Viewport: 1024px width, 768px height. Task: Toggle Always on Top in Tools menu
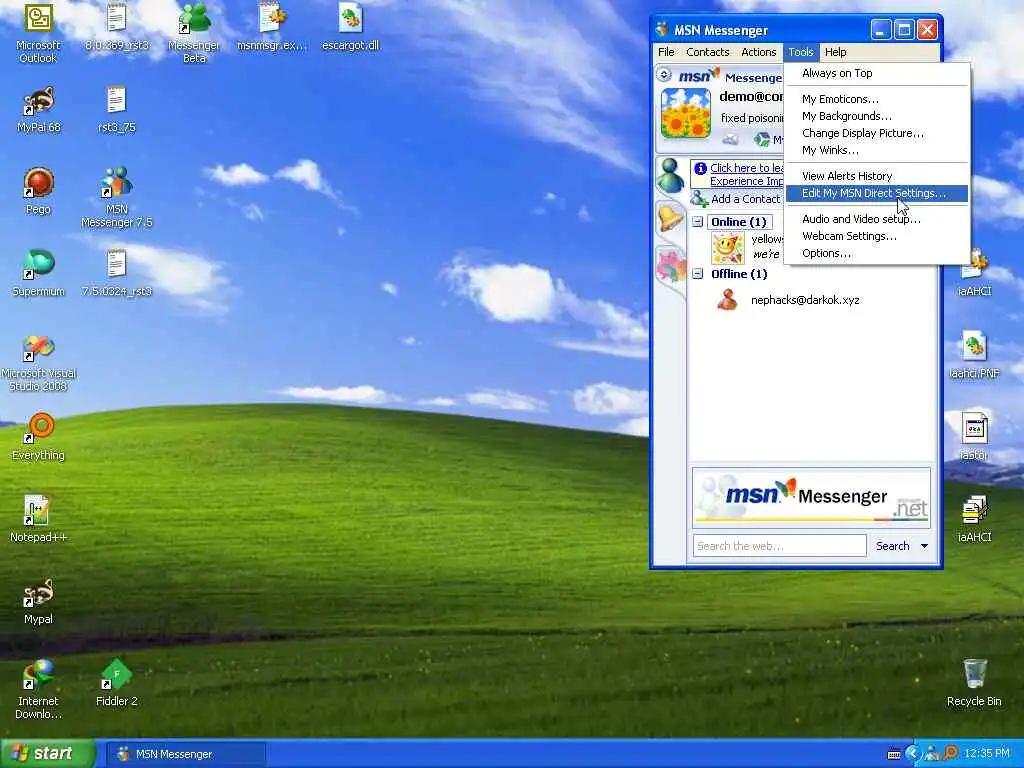(x=876, y=73)
